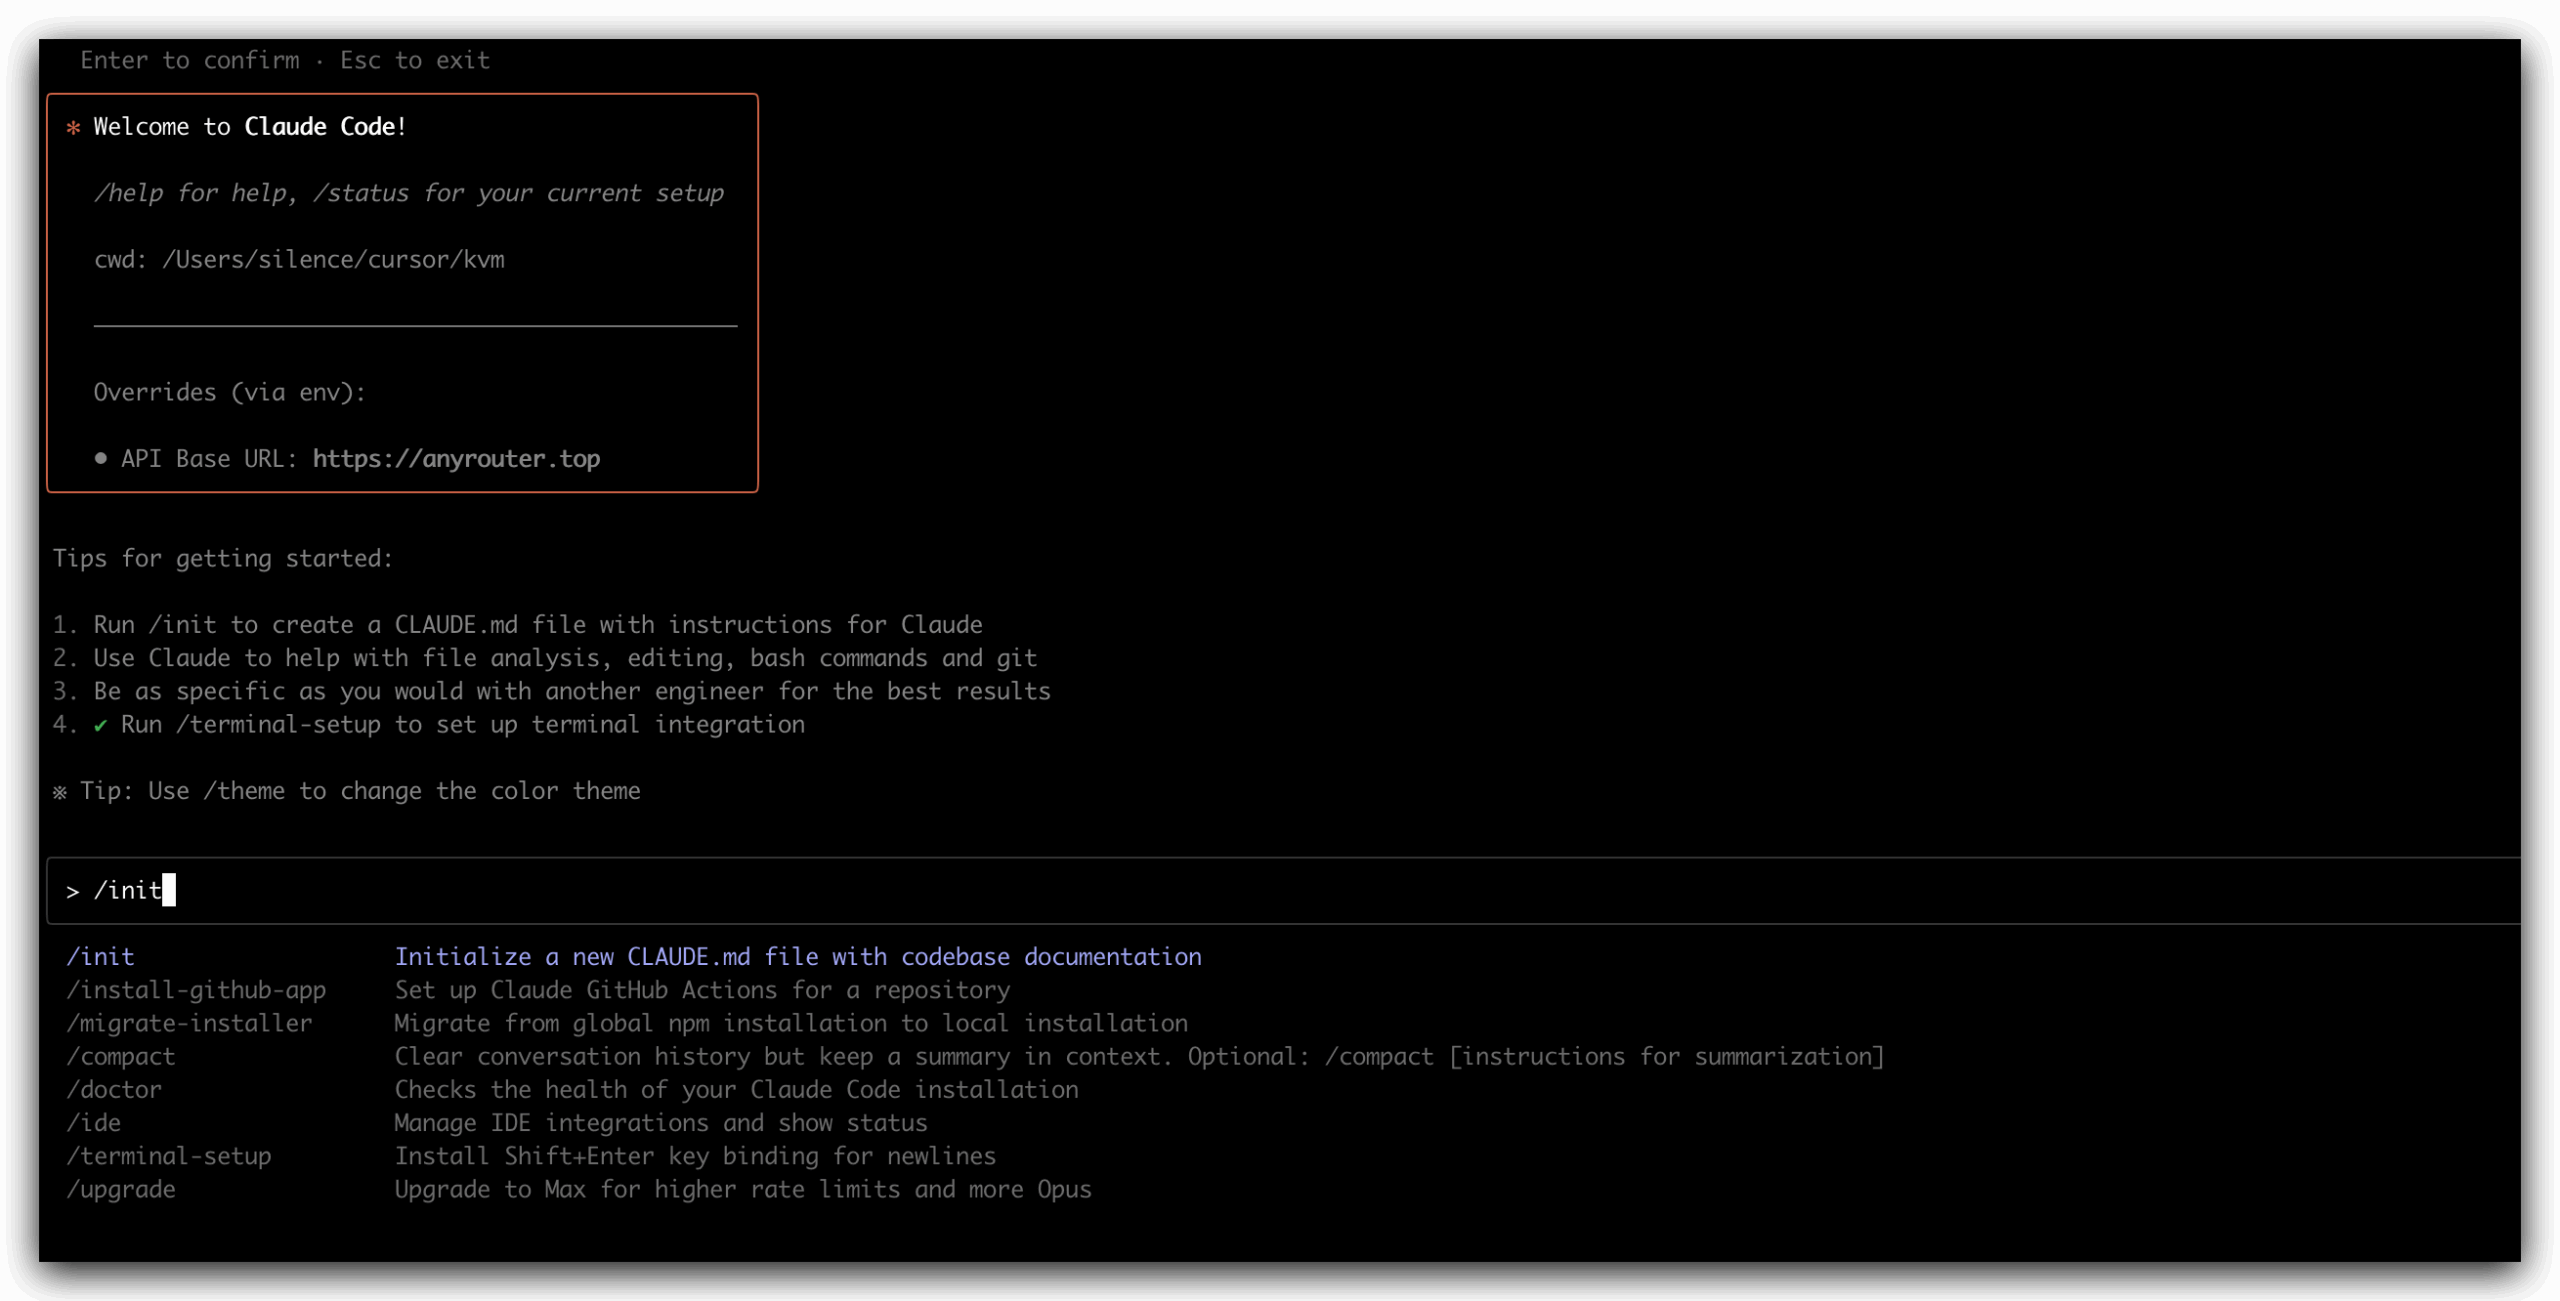Image resolution: width=2560 pixels, height=1301 pixels.
Task: Click the bullet before 'API Base URL'
Action: (x=100, y=459)
